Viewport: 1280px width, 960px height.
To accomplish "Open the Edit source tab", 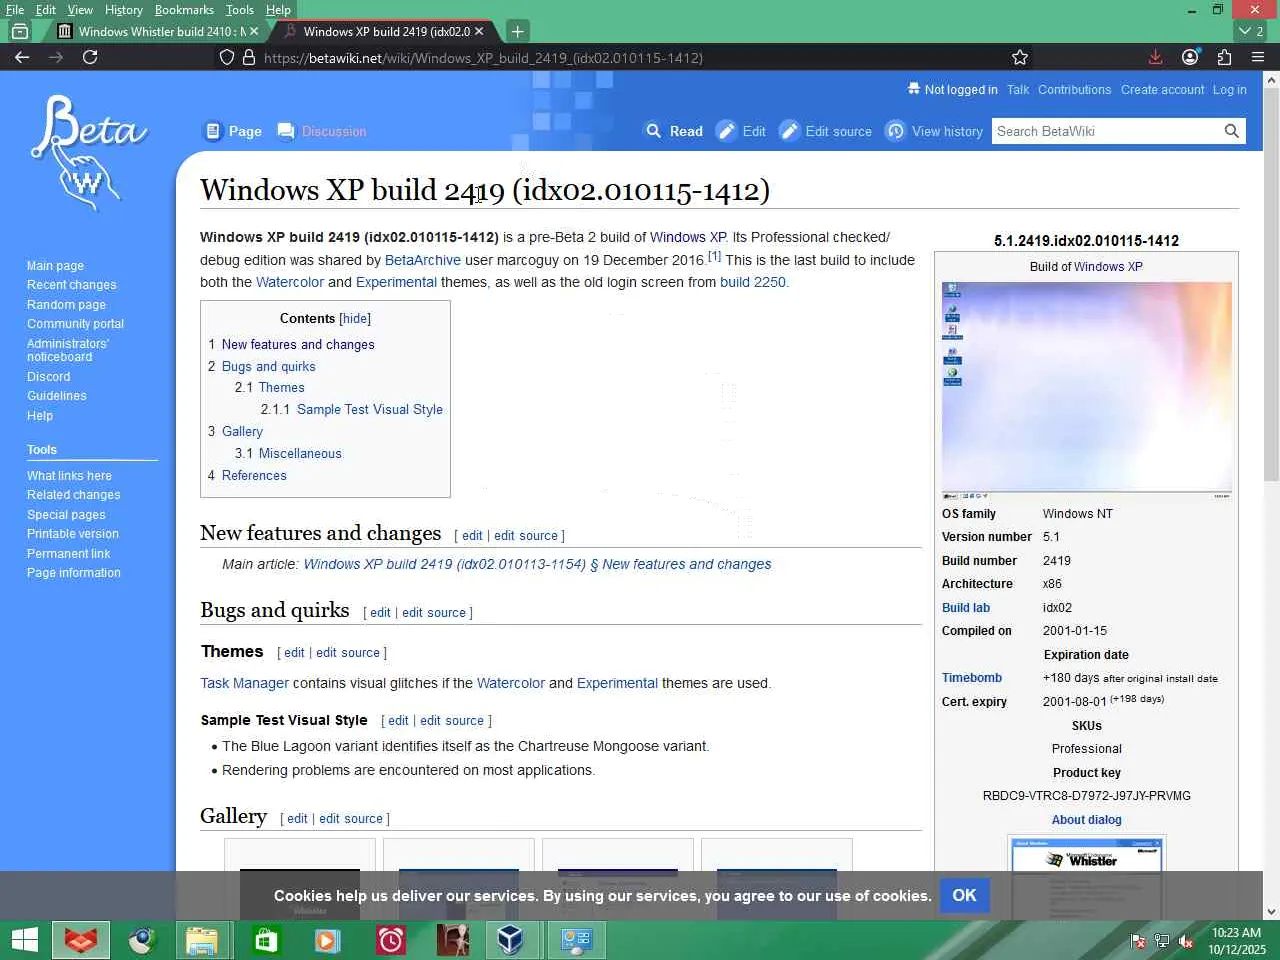I will [x=826, y=131].
